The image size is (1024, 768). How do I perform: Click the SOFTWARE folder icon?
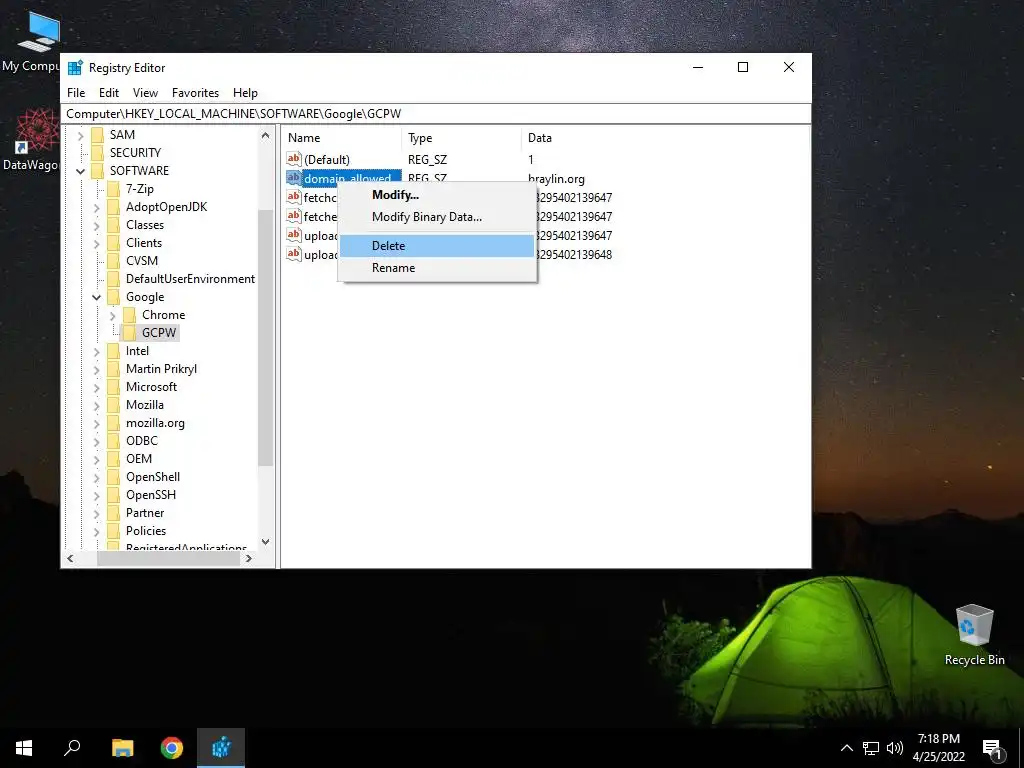click(97, 170)
